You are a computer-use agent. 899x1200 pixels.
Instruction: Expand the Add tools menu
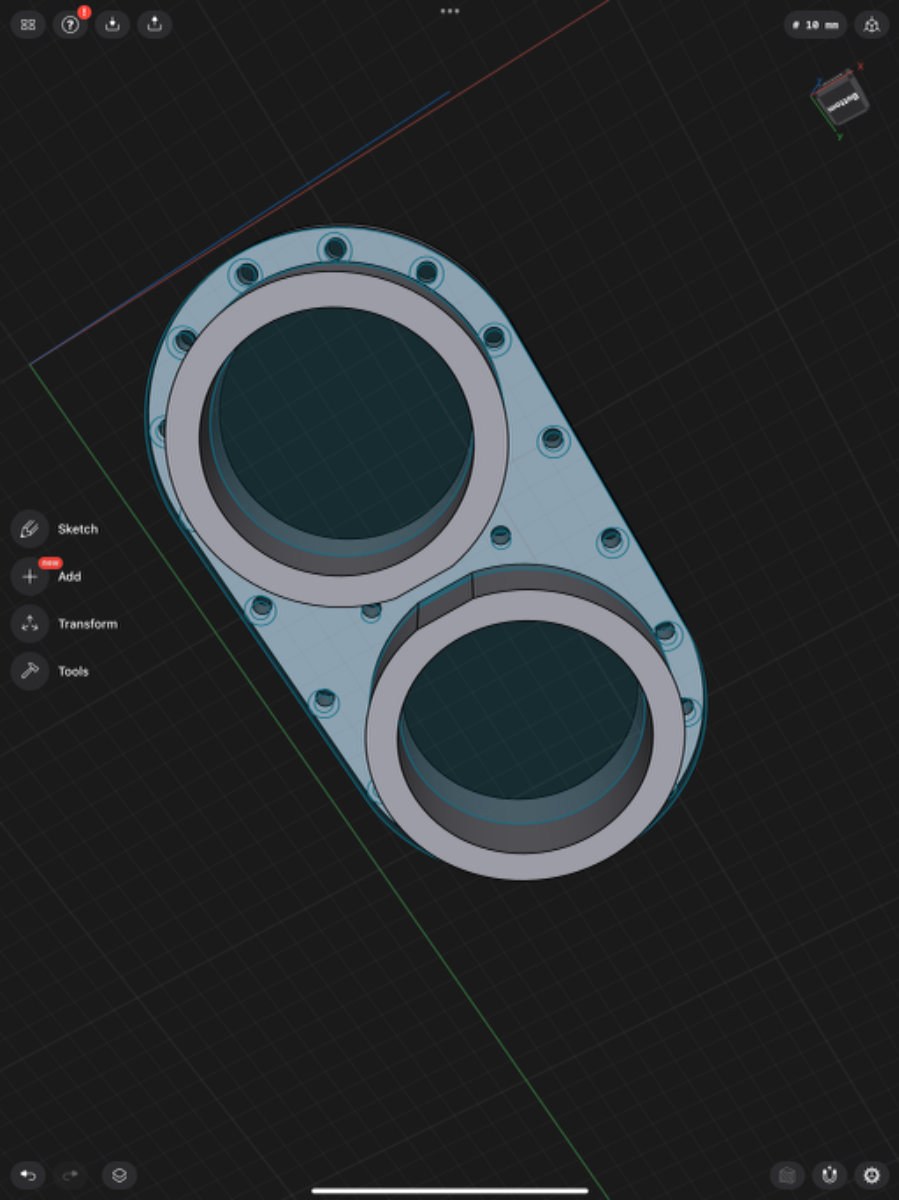click(30, 577)
